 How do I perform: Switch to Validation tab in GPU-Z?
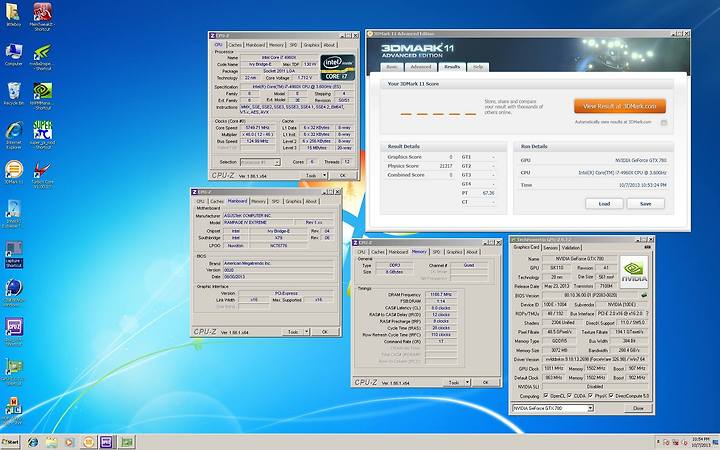pyautogui.click(x=571, y=248)
